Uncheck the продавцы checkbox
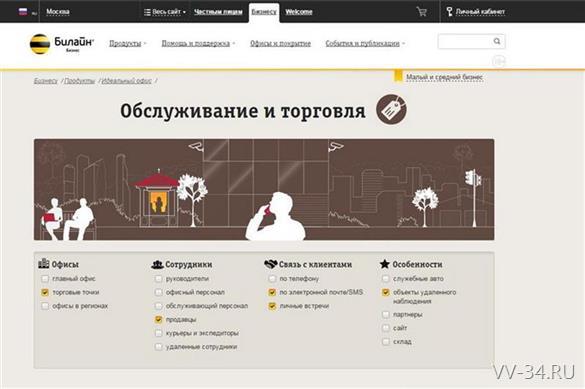 159,319
